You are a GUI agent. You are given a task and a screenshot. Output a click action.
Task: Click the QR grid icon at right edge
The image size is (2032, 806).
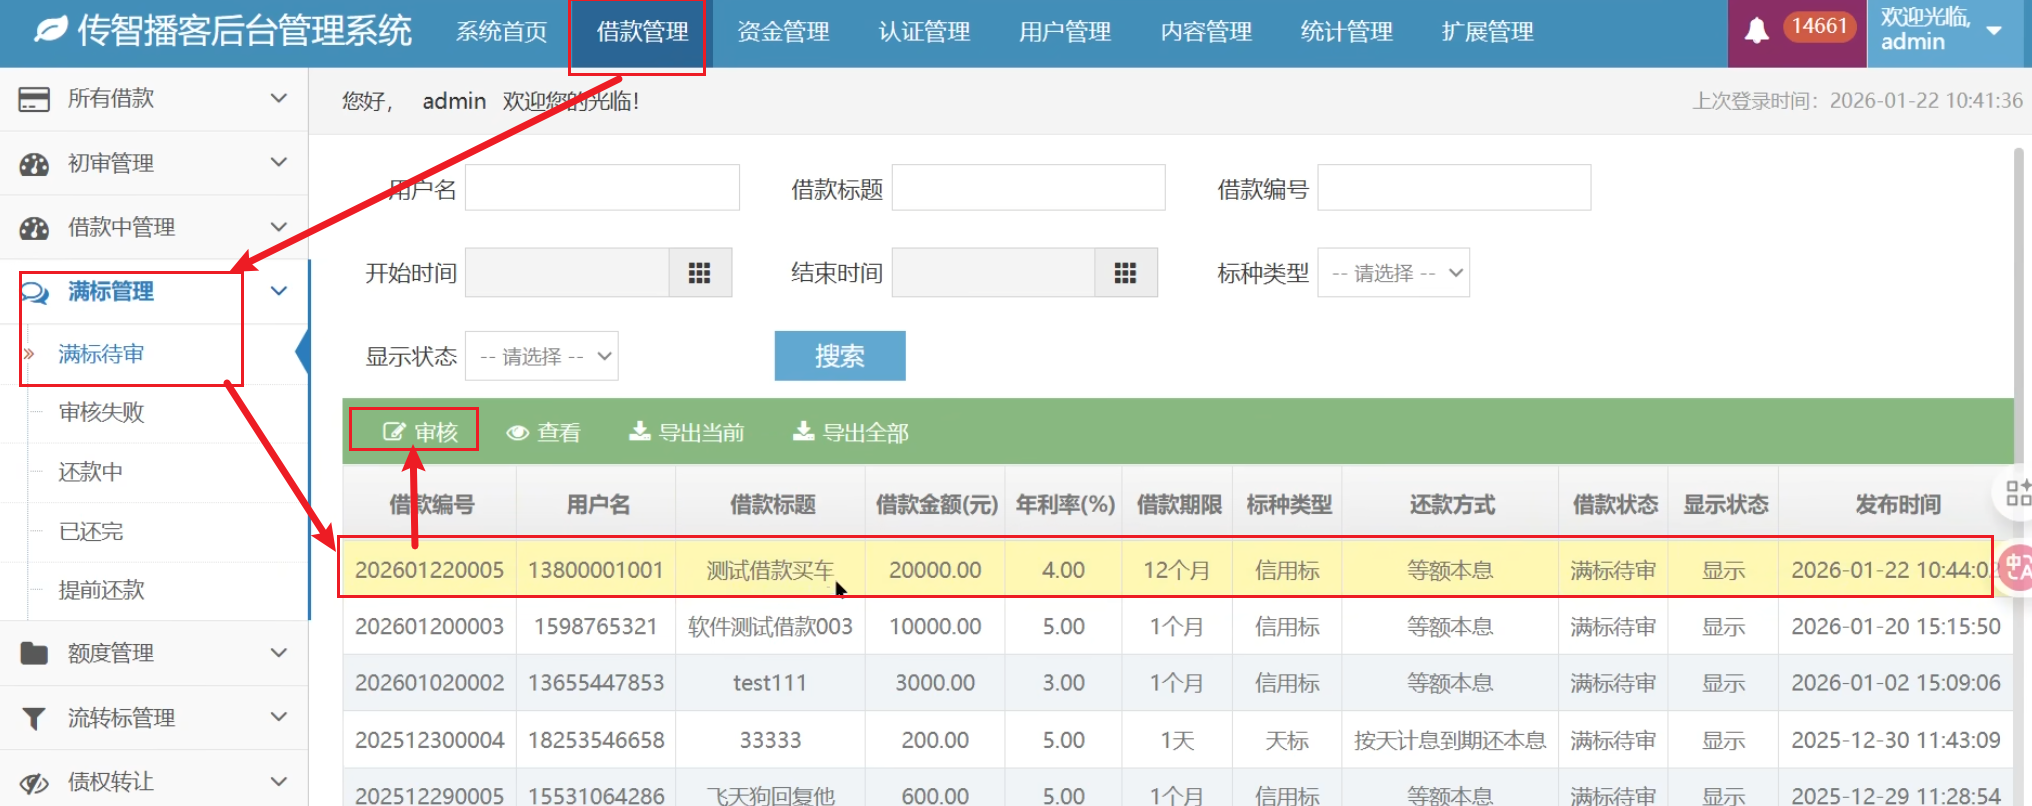(2018, 492)
